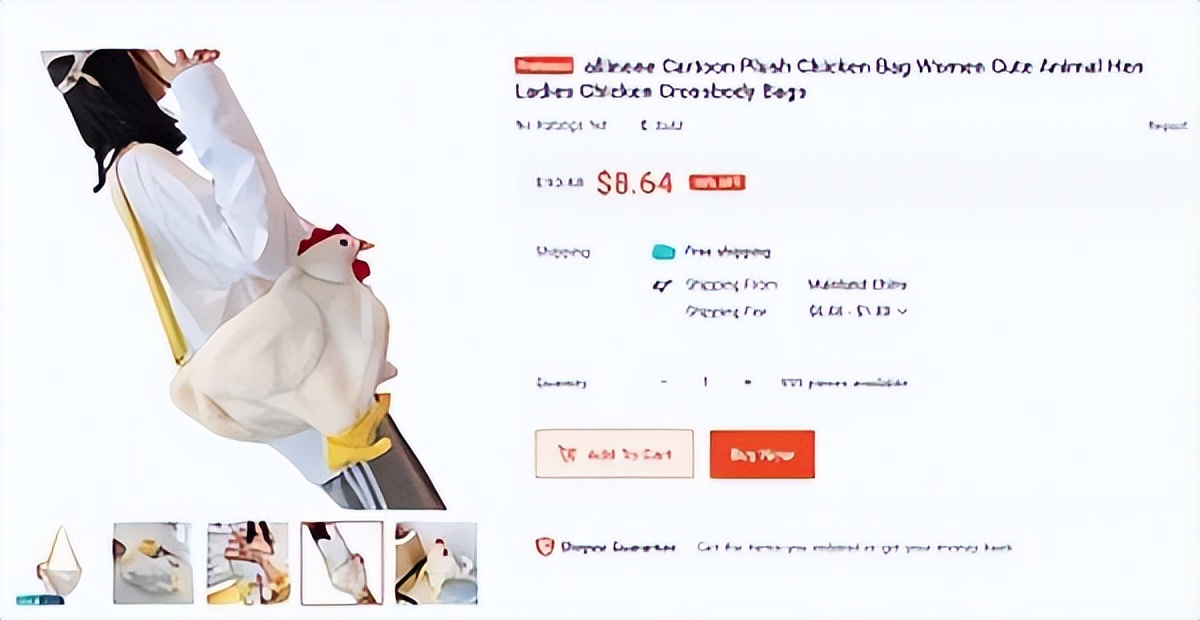
Task: Select the third product thumbnail
Action: coord(247,563)
